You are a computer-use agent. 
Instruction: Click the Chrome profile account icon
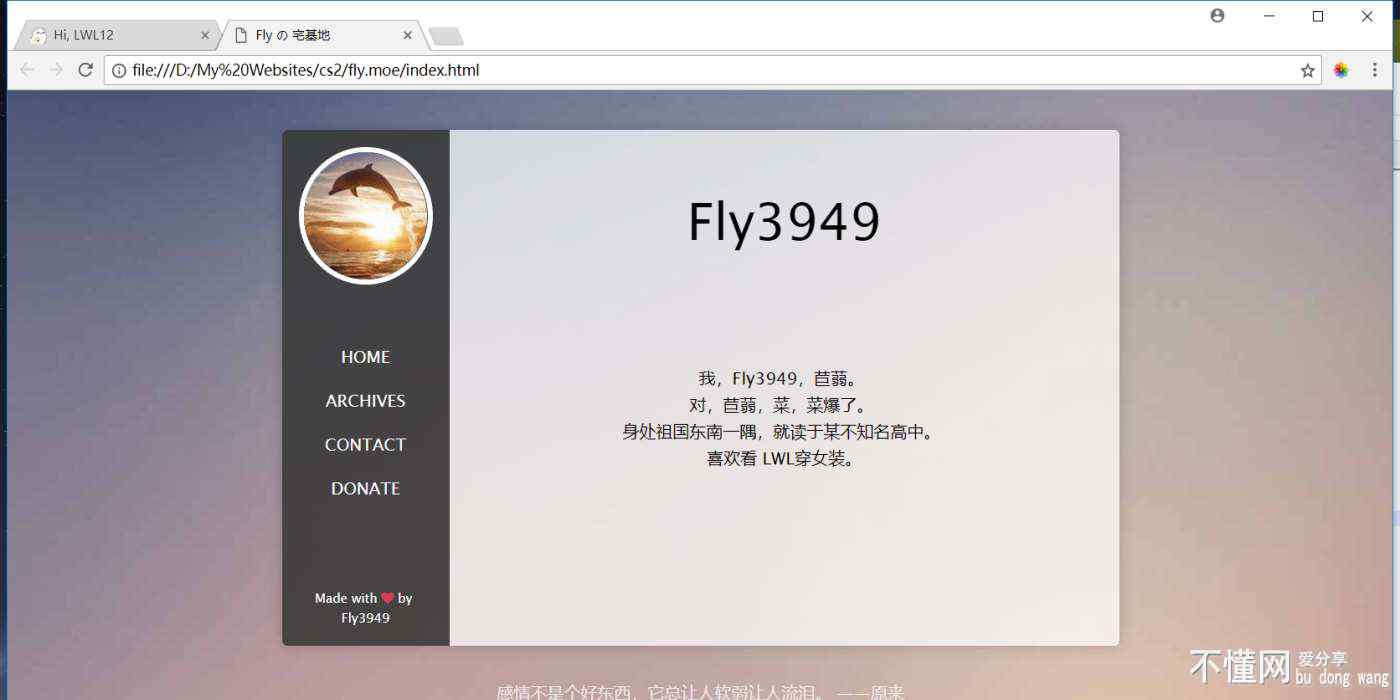1217,16
